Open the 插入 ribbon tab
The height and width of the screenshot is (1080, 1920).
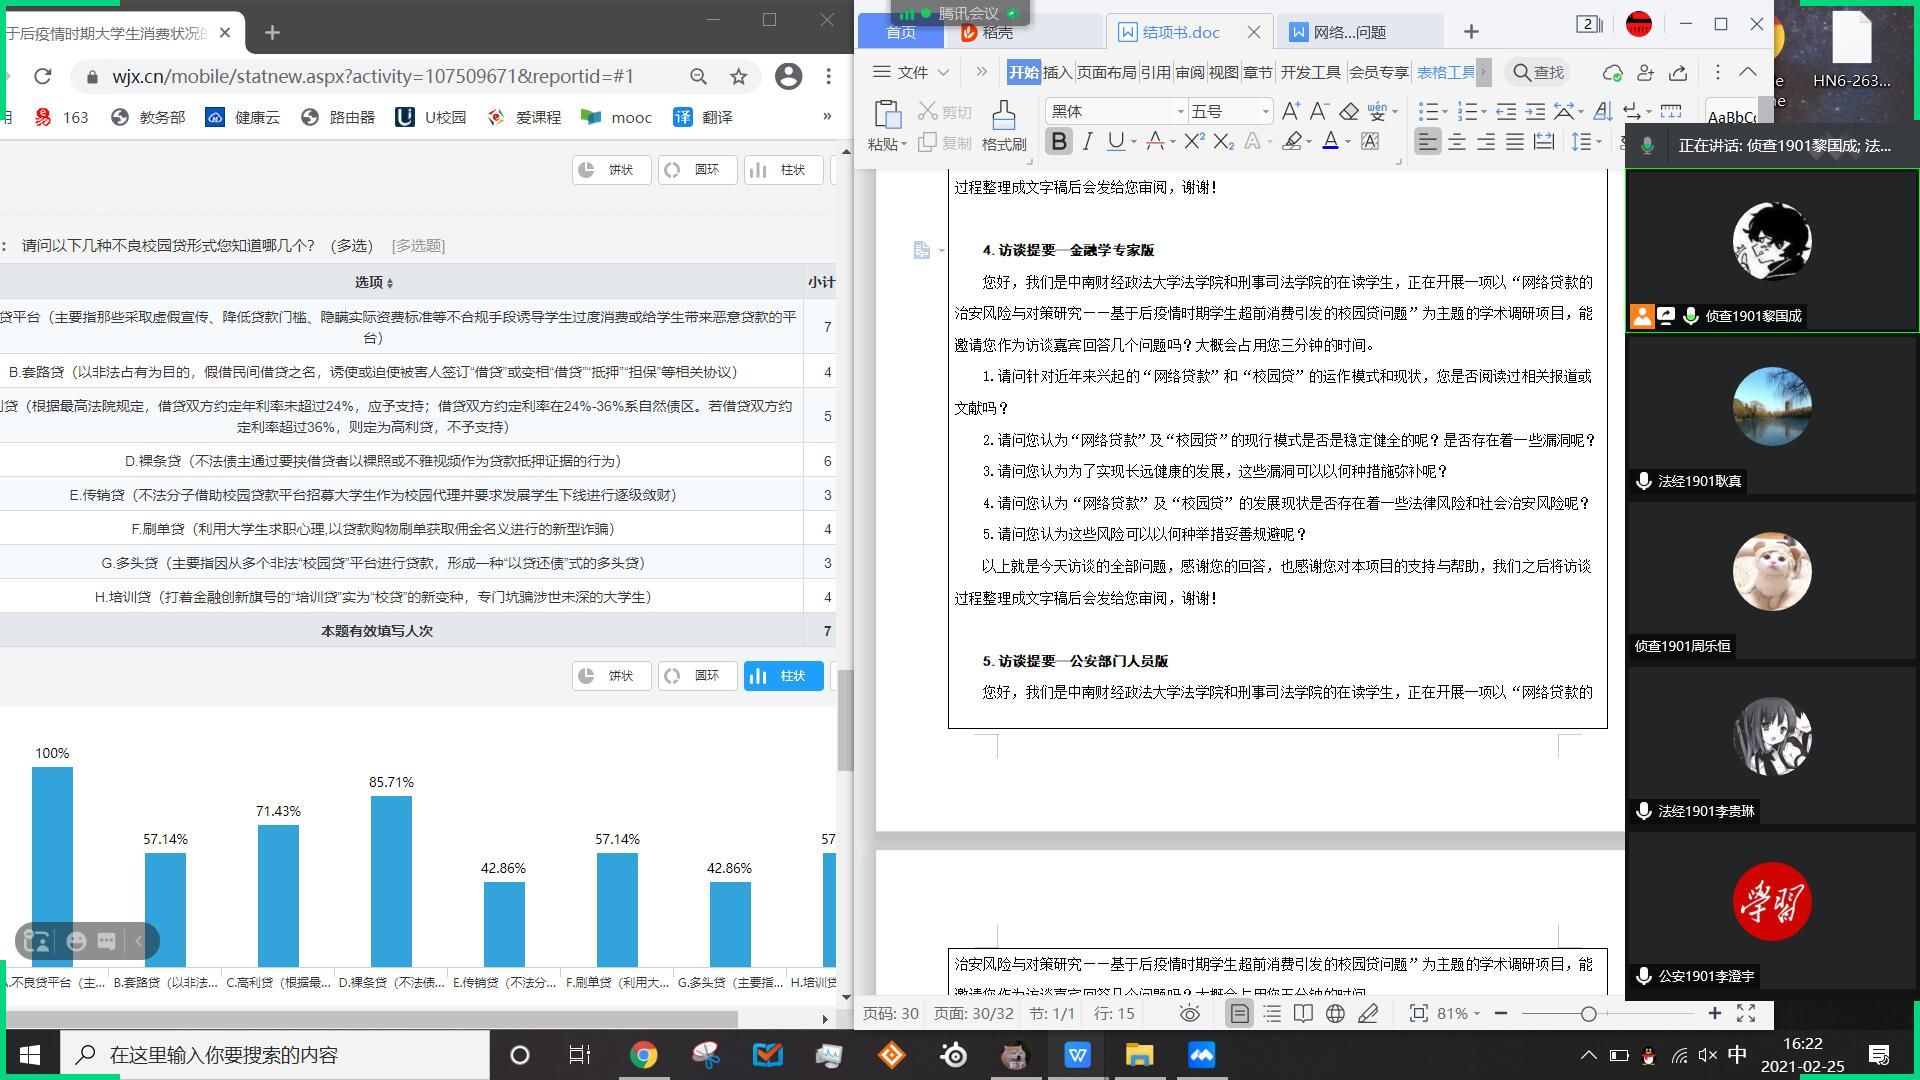(x=1056, y=72)
